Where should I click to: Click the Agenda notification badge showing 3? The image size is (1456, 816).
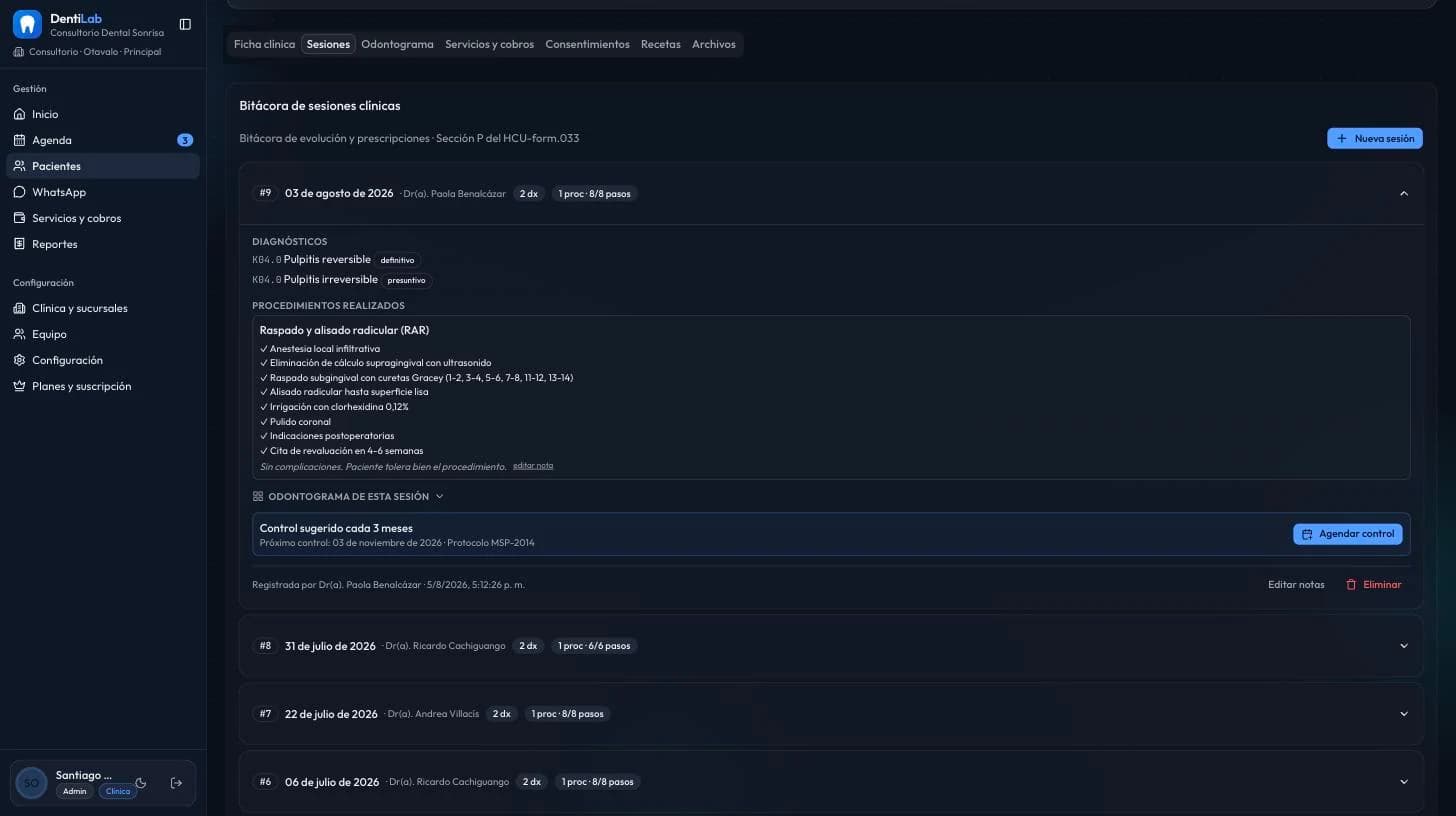185,140
